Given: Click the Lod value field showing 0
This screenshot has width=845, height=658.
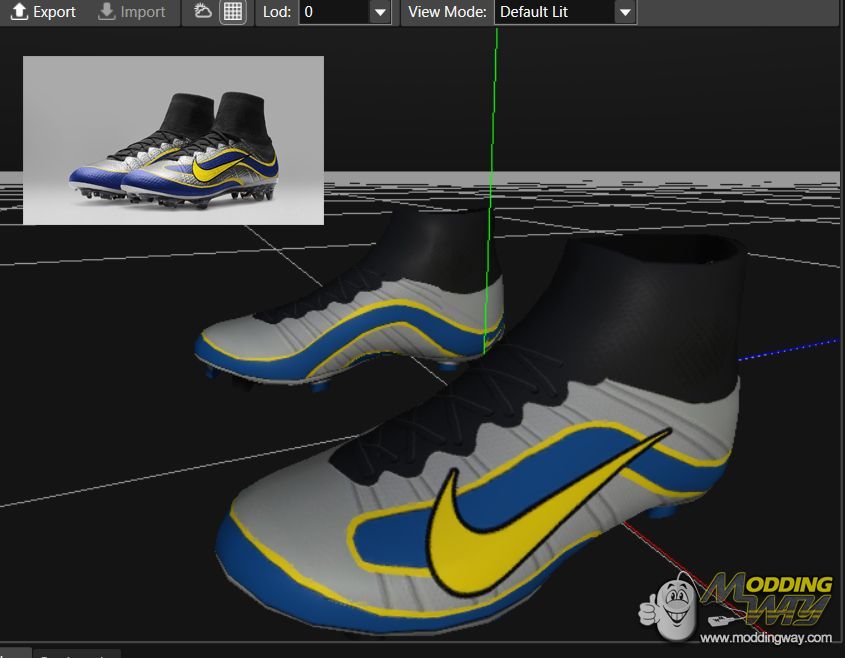Looking at the screenshot, I should (332, 13).
